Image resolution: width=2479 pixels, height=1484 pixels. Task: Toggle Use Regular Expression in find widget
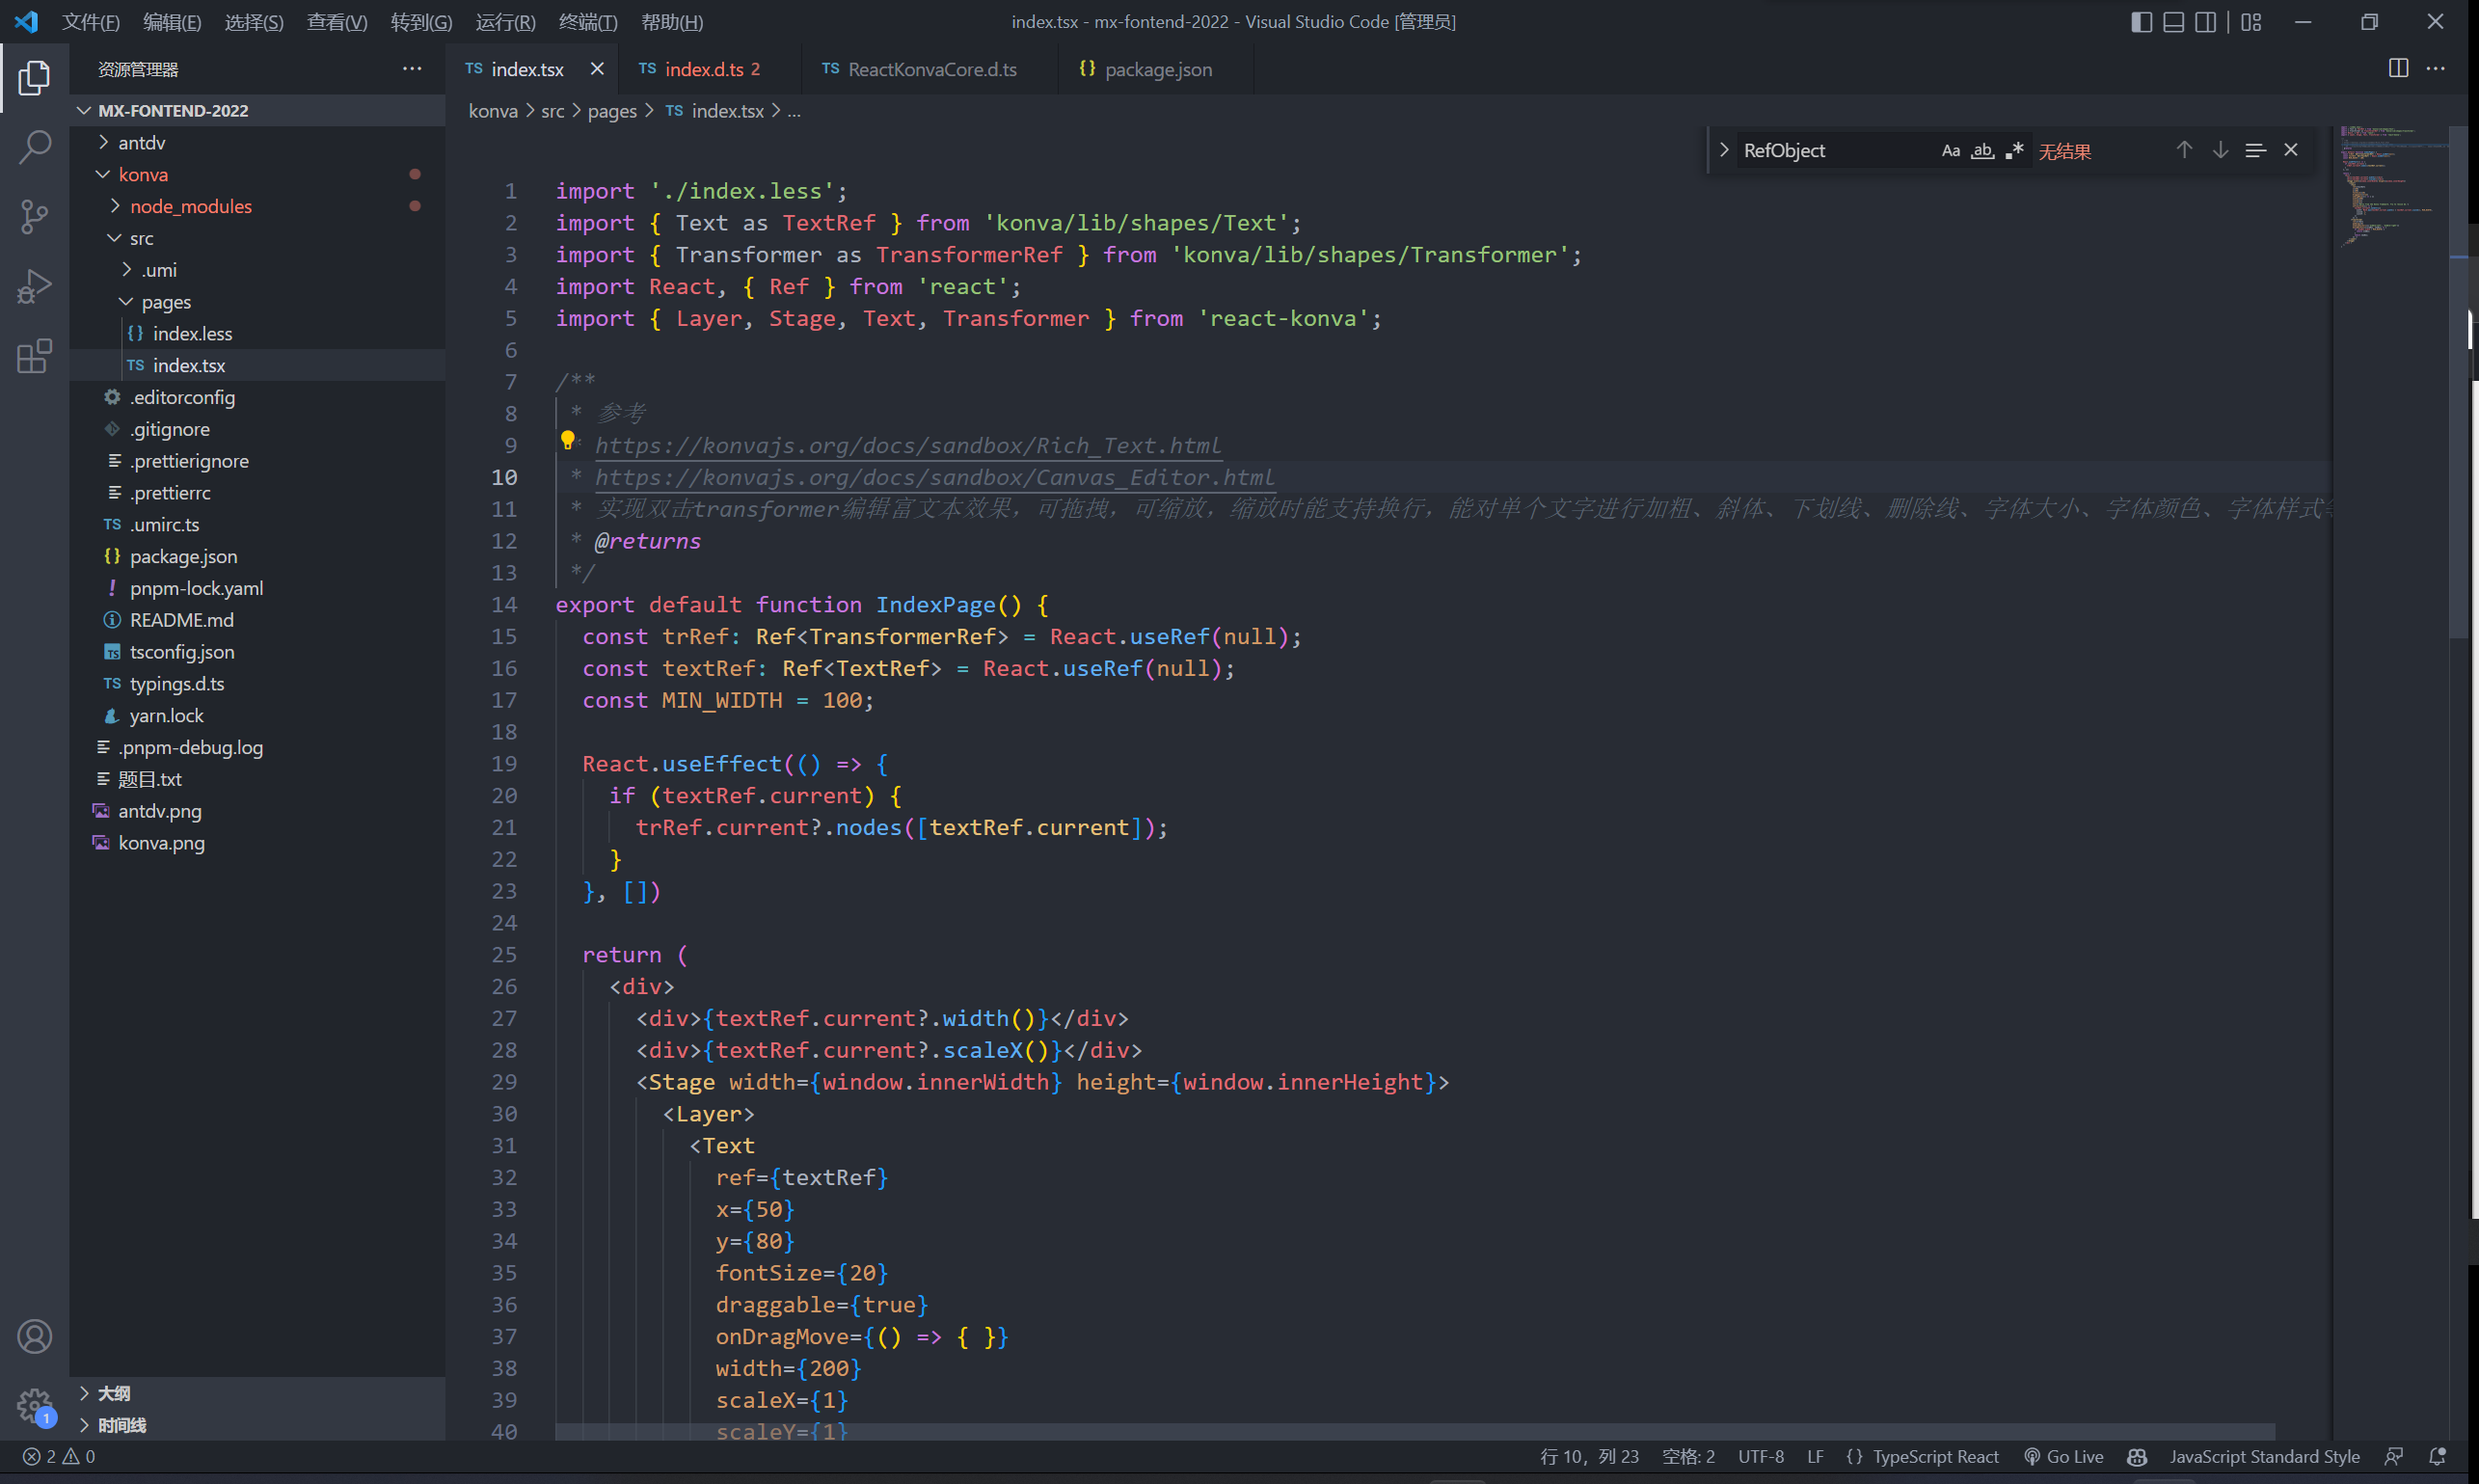tap(2014, 151)
